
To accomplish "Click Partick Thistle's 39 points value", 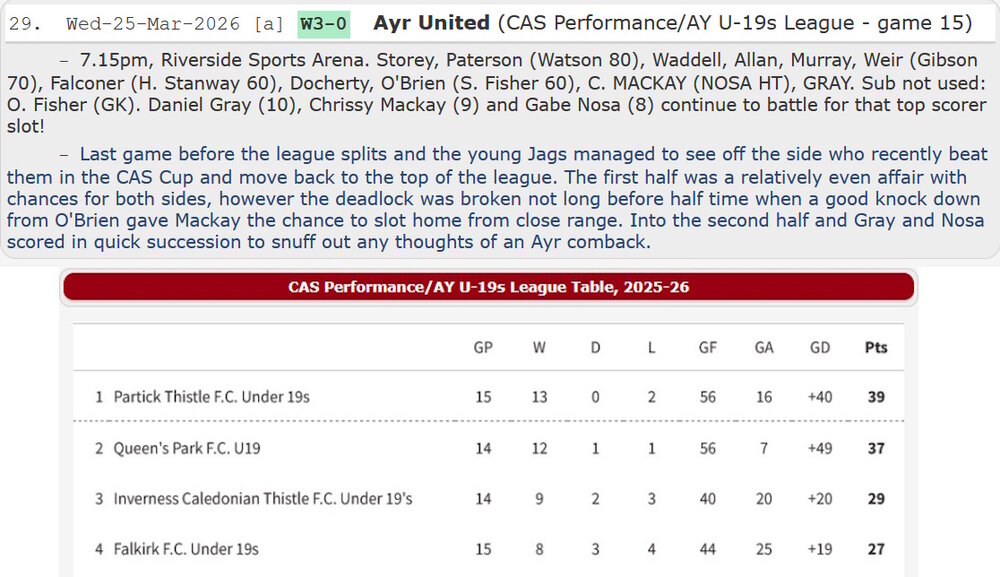I will click(876, 397).
